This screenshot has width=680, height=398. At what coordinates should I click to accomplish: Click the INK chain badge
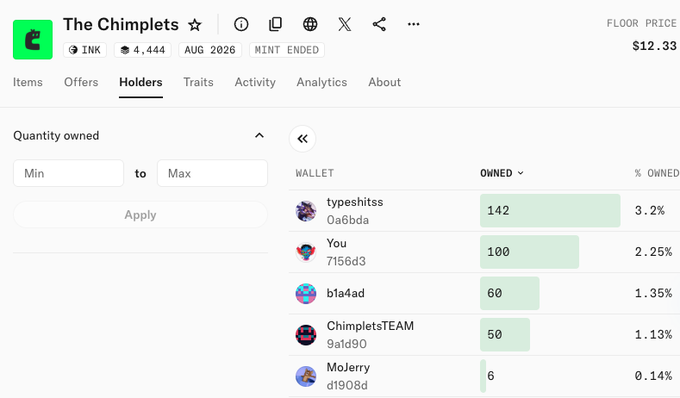[x=85, y=50]
